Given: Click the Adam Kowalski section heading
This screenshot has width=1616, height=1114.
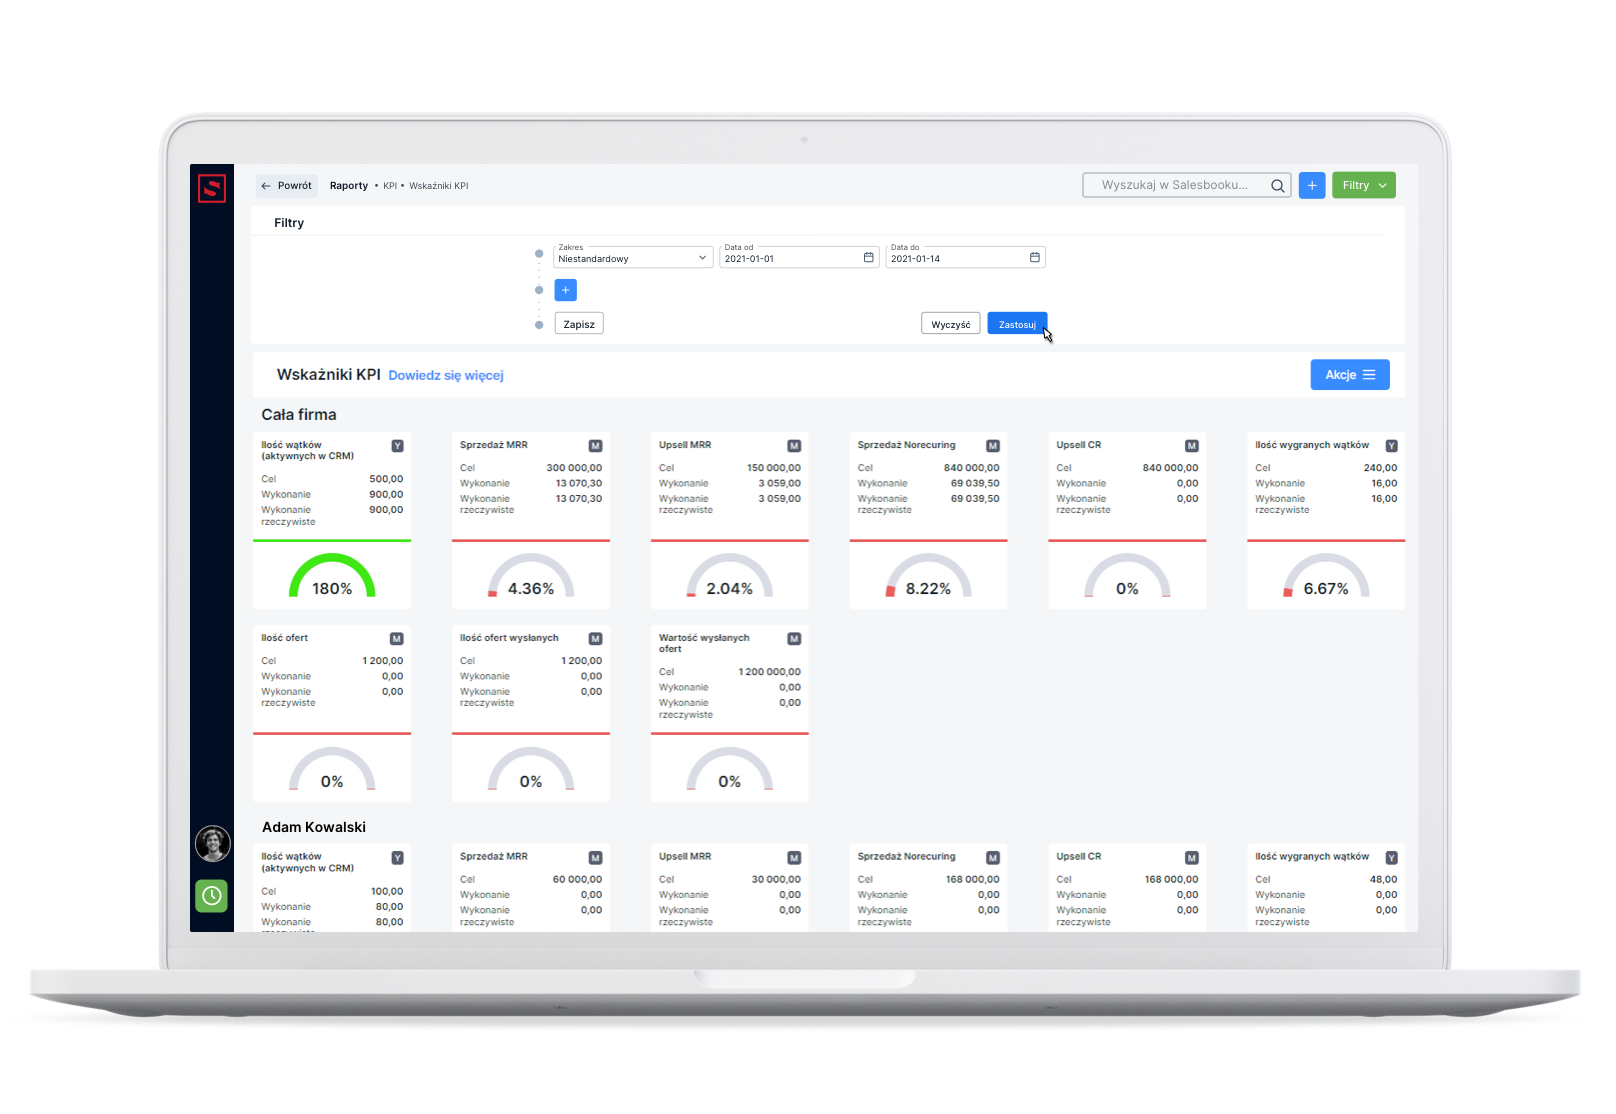Looking at the screenshot, I should tap(314, 827).
